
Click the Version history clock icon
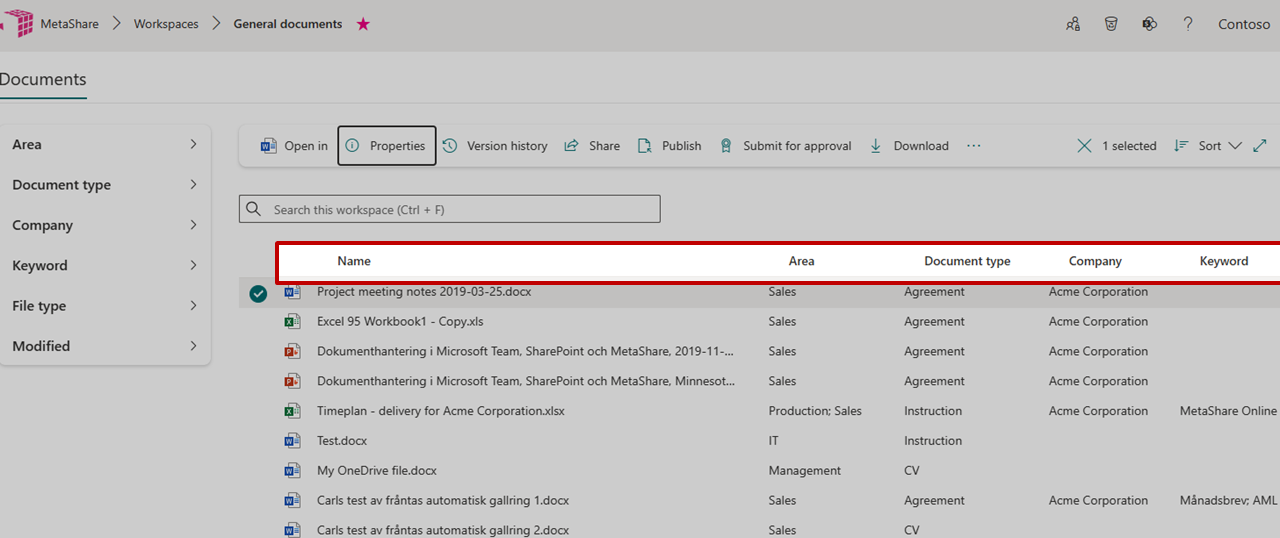[x=450, y=146]
